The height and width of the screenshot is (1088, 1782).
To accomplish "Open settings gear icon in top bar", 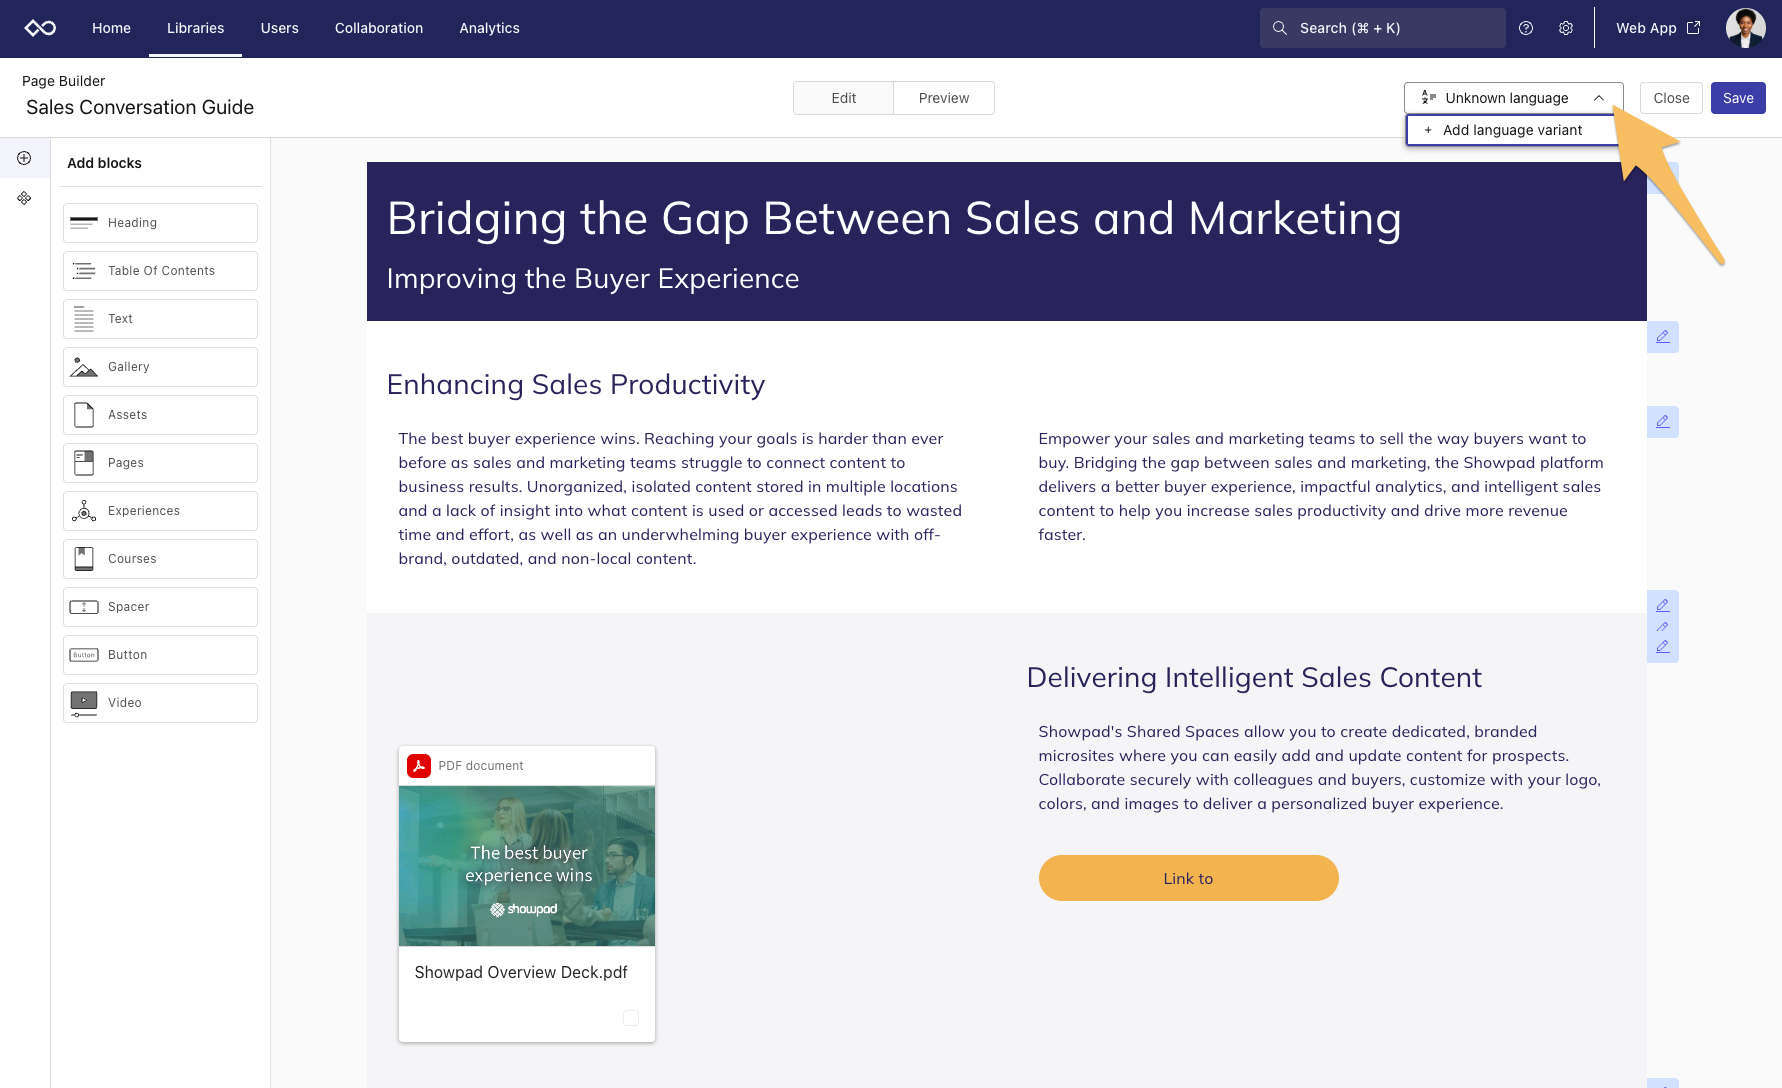I will 1566,28.
